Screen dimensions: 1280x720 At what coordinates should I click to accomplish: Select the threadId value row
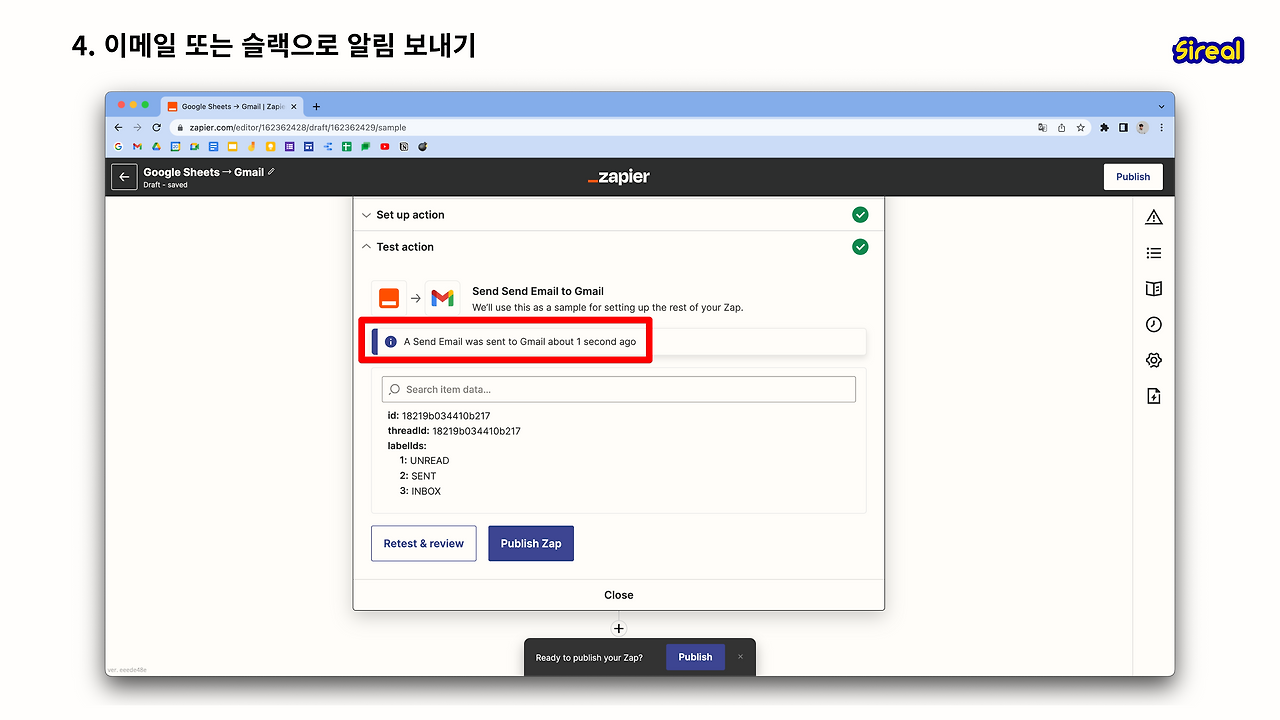click(x=454, y=431)
